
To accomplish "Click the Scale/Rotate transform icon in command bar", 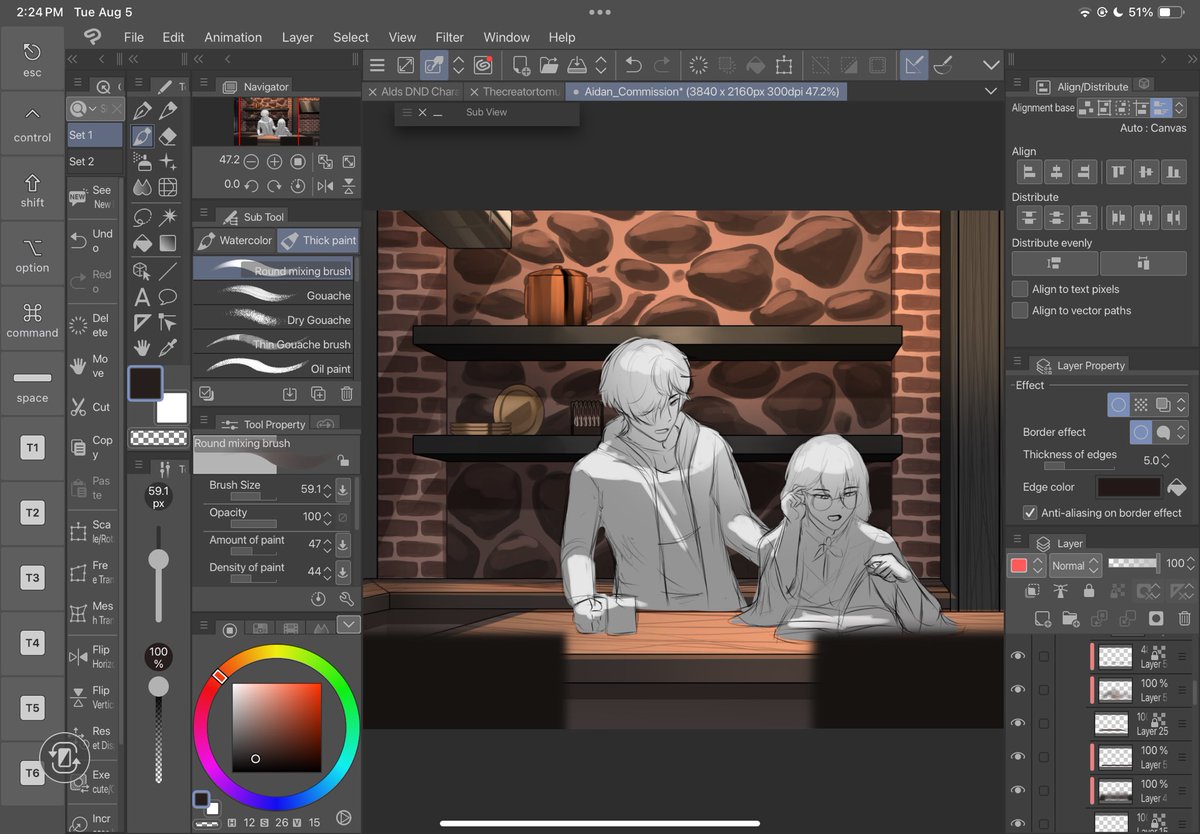I will 784,65.
